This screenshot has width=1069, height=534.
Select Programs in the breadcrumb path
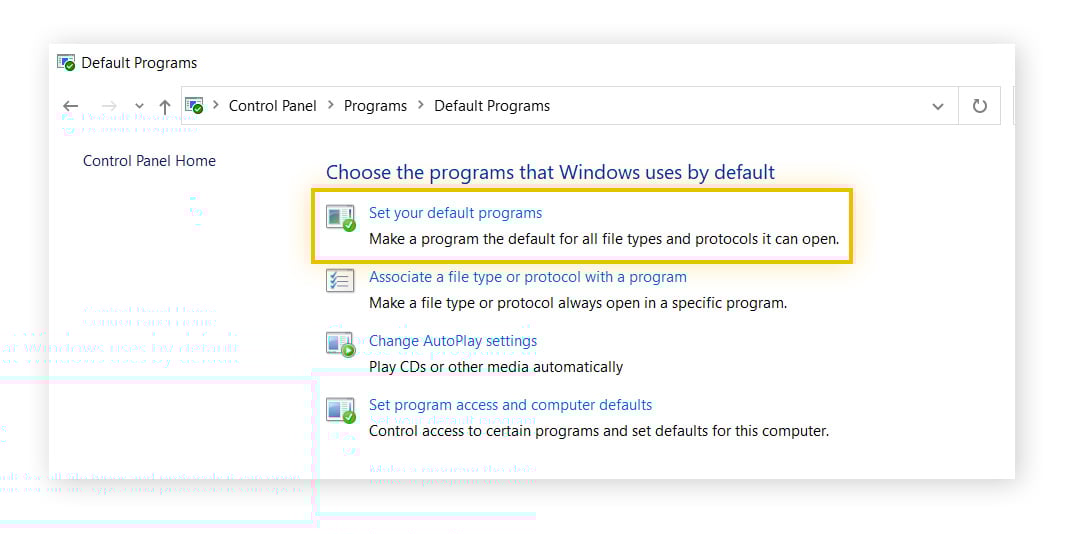[375, 106]
